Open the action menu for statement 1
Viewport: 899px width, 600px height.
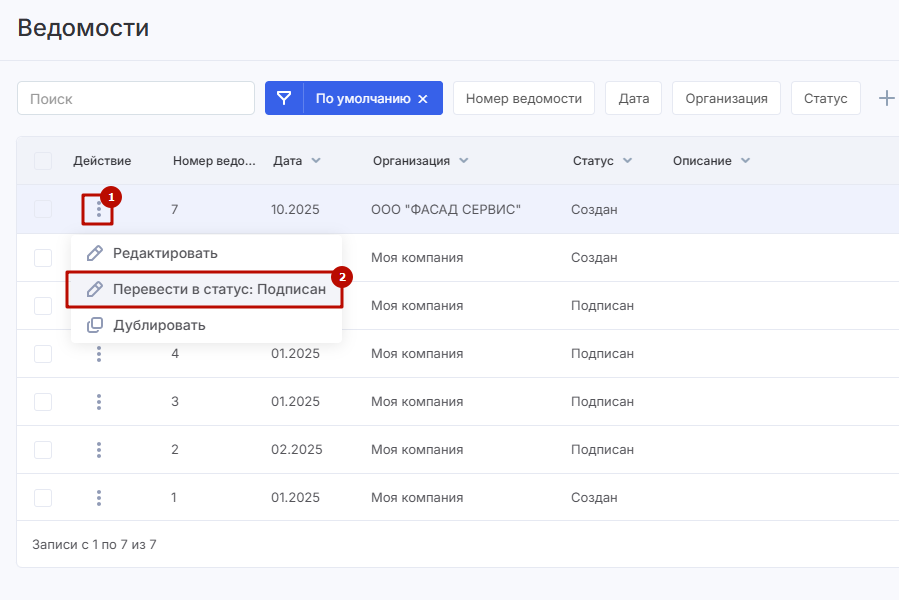pos(99,498)
